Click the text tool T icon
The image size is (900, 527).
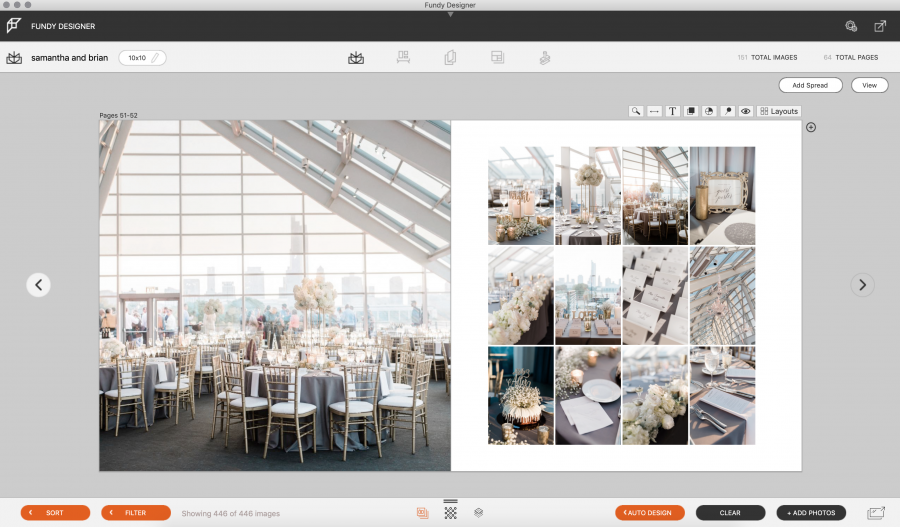672,111
